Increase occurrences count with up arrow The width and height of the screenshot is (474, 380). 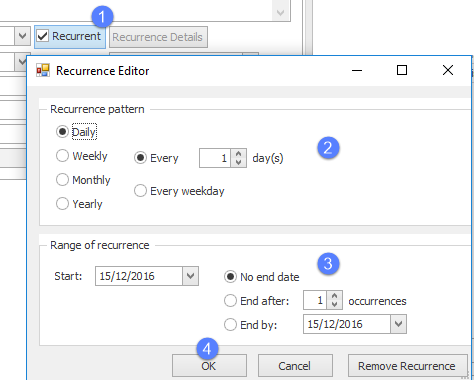[x=334, y=296]
